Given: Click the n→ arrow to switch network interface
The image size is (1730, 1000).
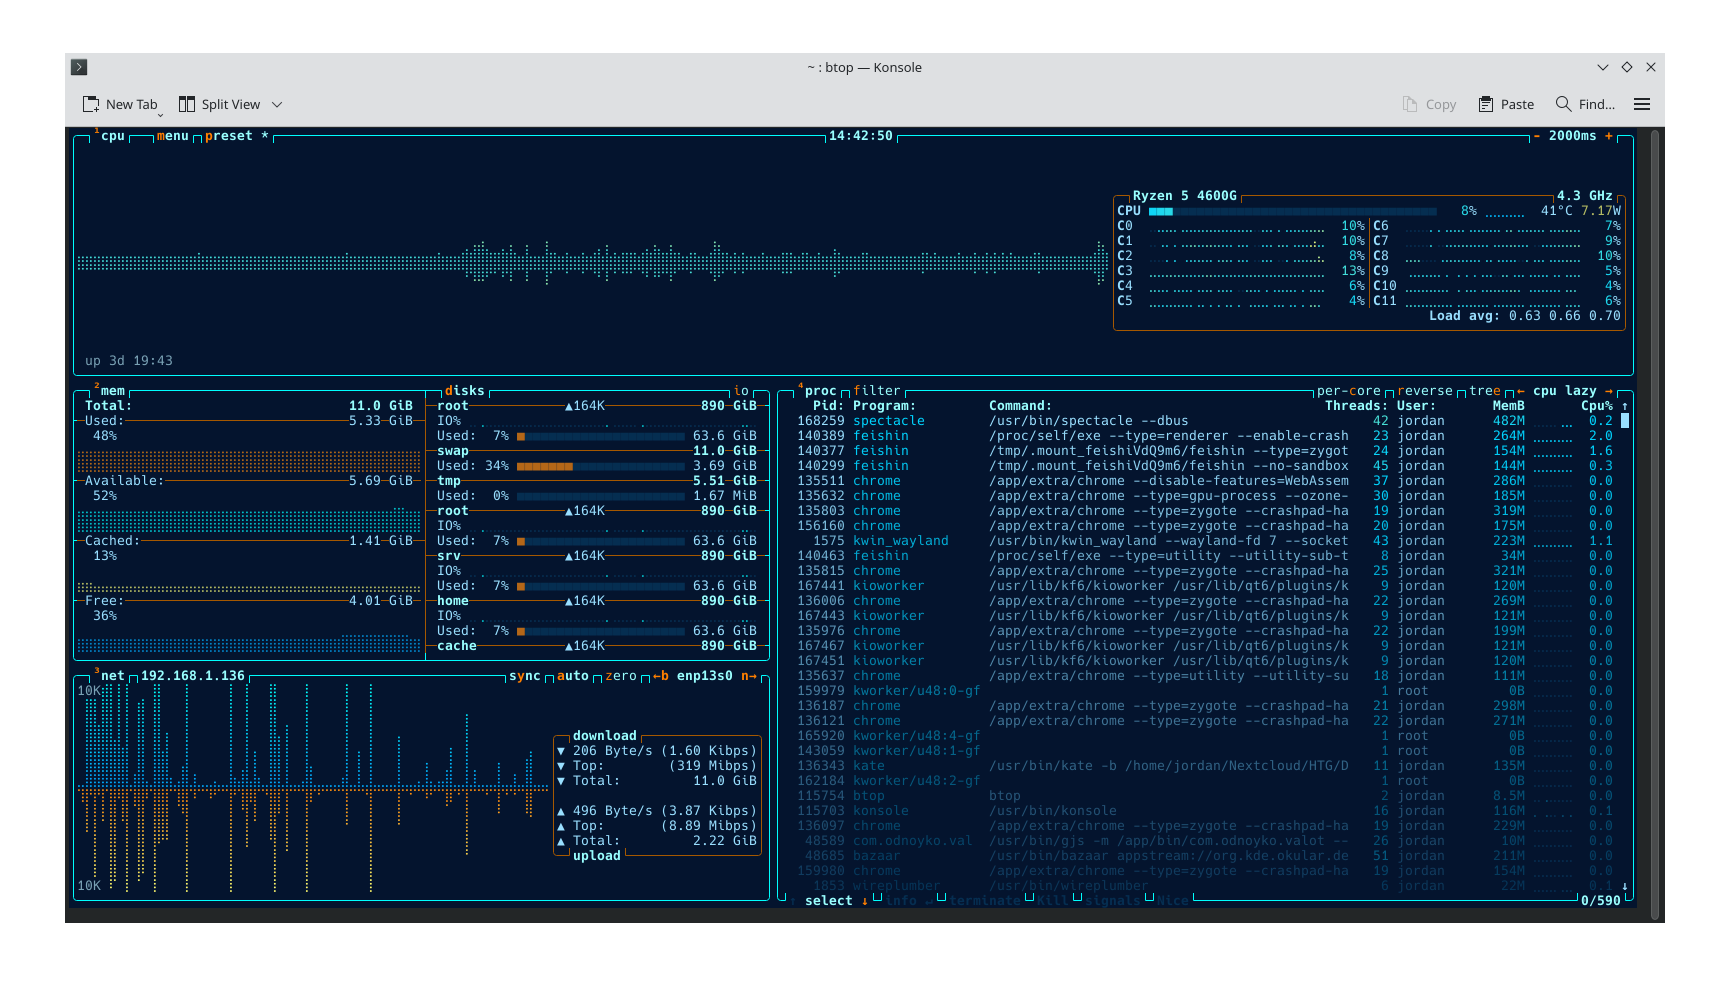Looking at the screenshot, I should (x=749, y=676).
